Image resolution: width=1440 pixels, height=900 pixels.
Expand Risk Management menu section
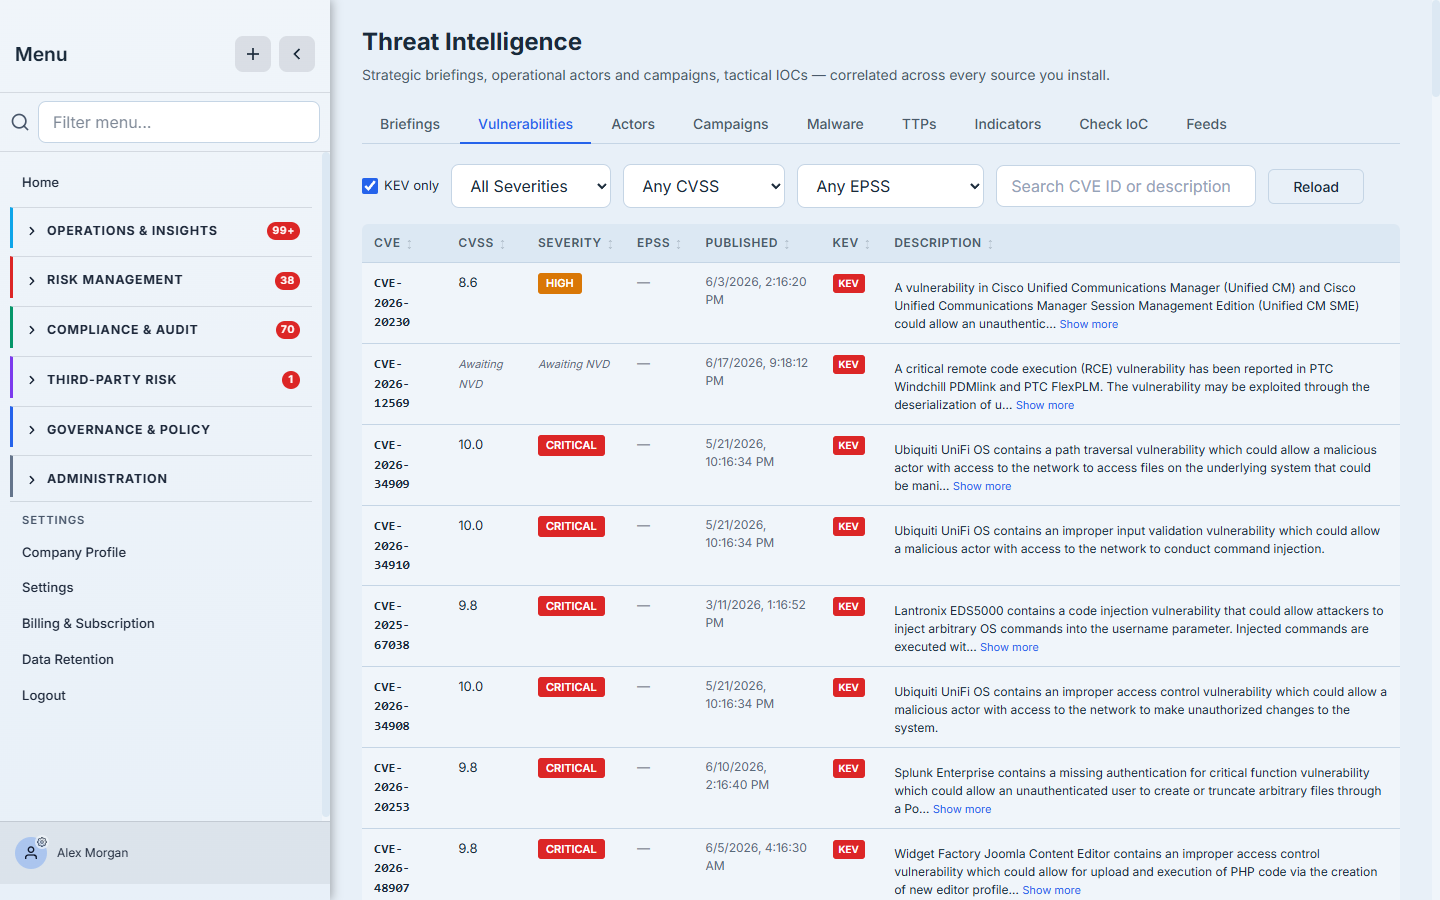[161, 280]
